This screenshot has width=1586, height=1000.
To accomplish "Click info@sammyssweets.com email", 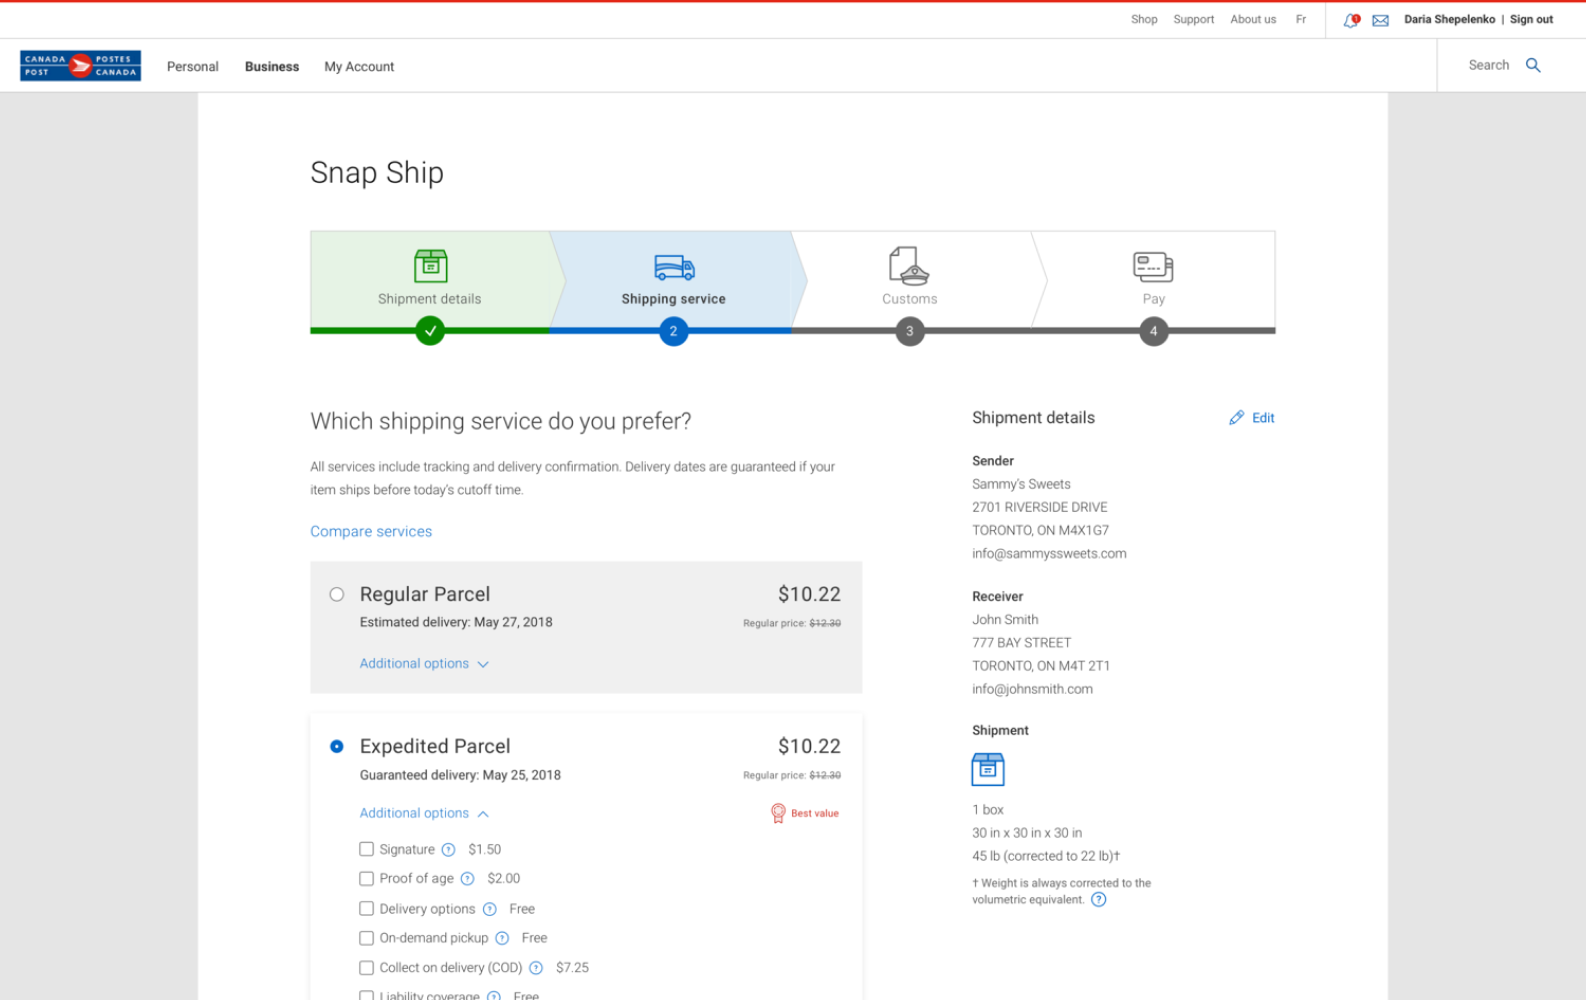I will coord(1049,553).
